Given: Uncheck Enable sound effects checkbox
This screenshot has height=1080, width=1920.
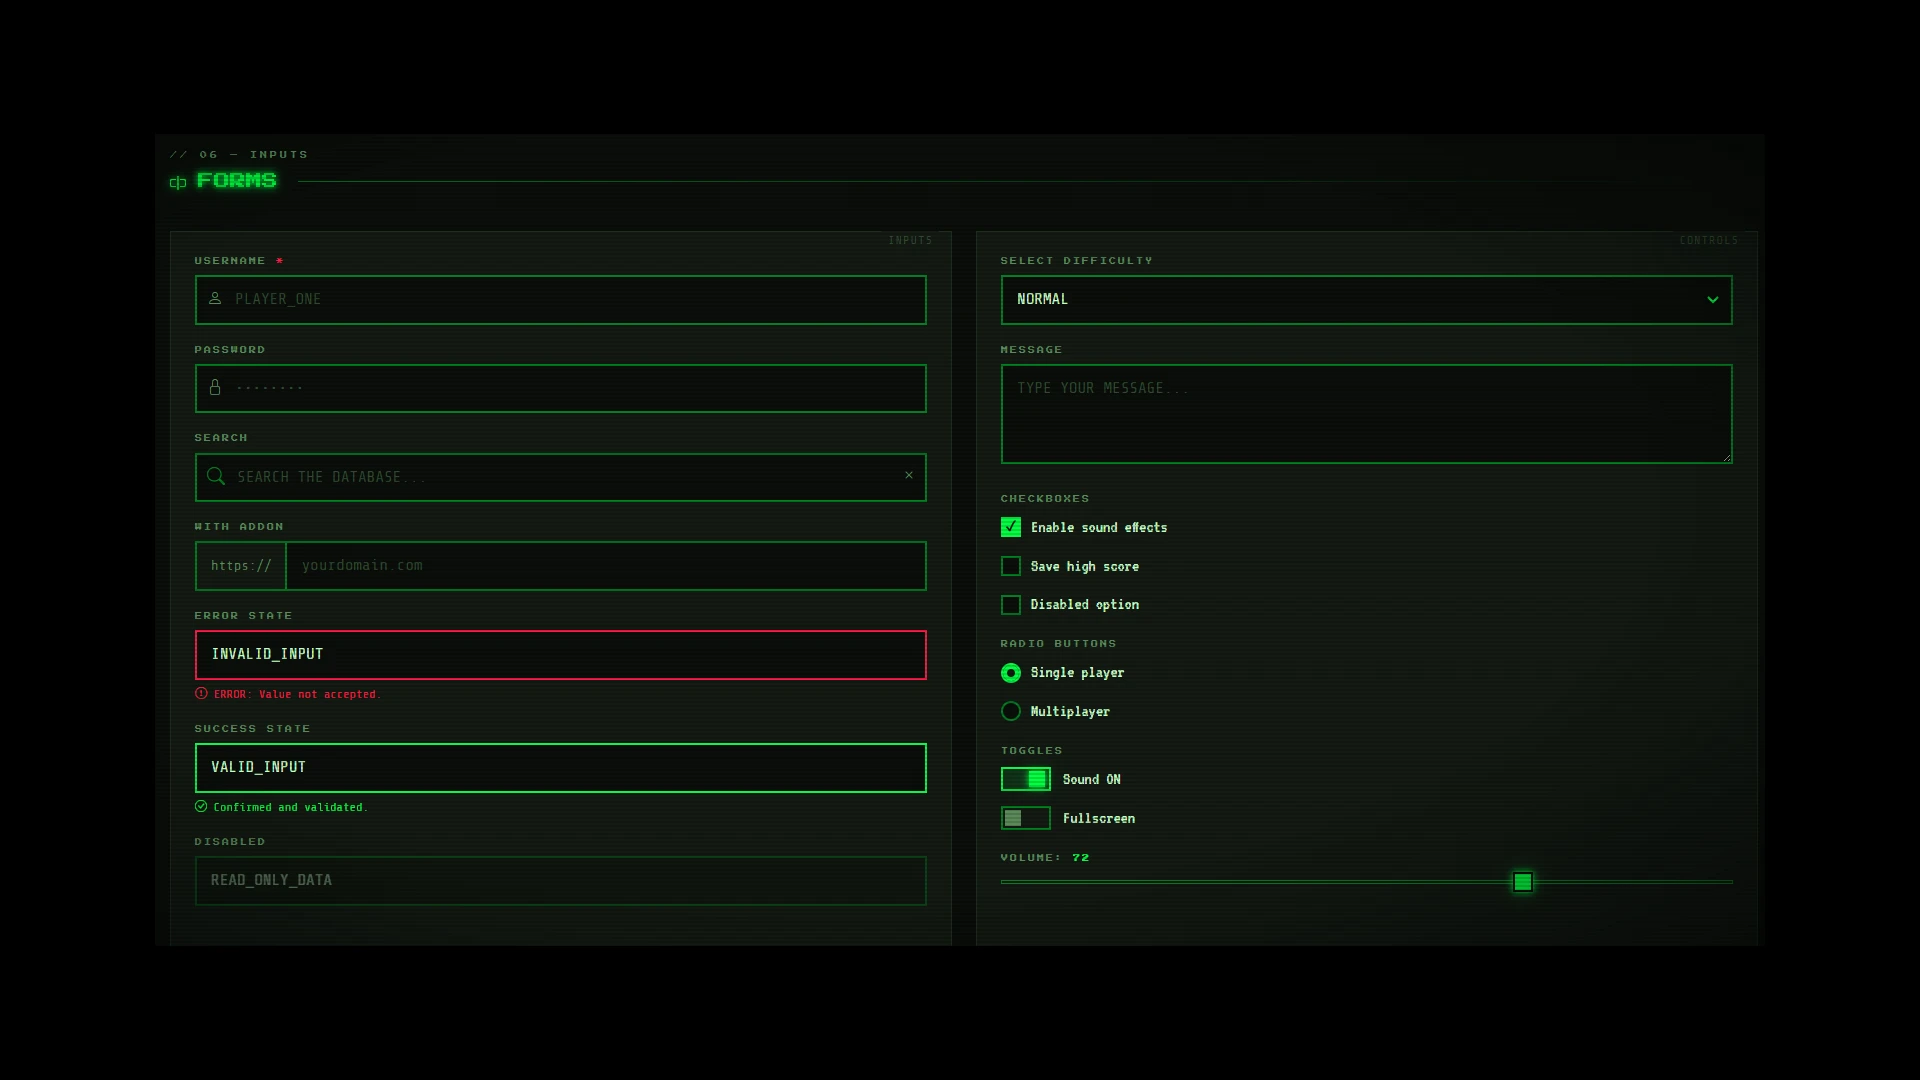Looking at the screenshot, I should tap(1011, 527).
